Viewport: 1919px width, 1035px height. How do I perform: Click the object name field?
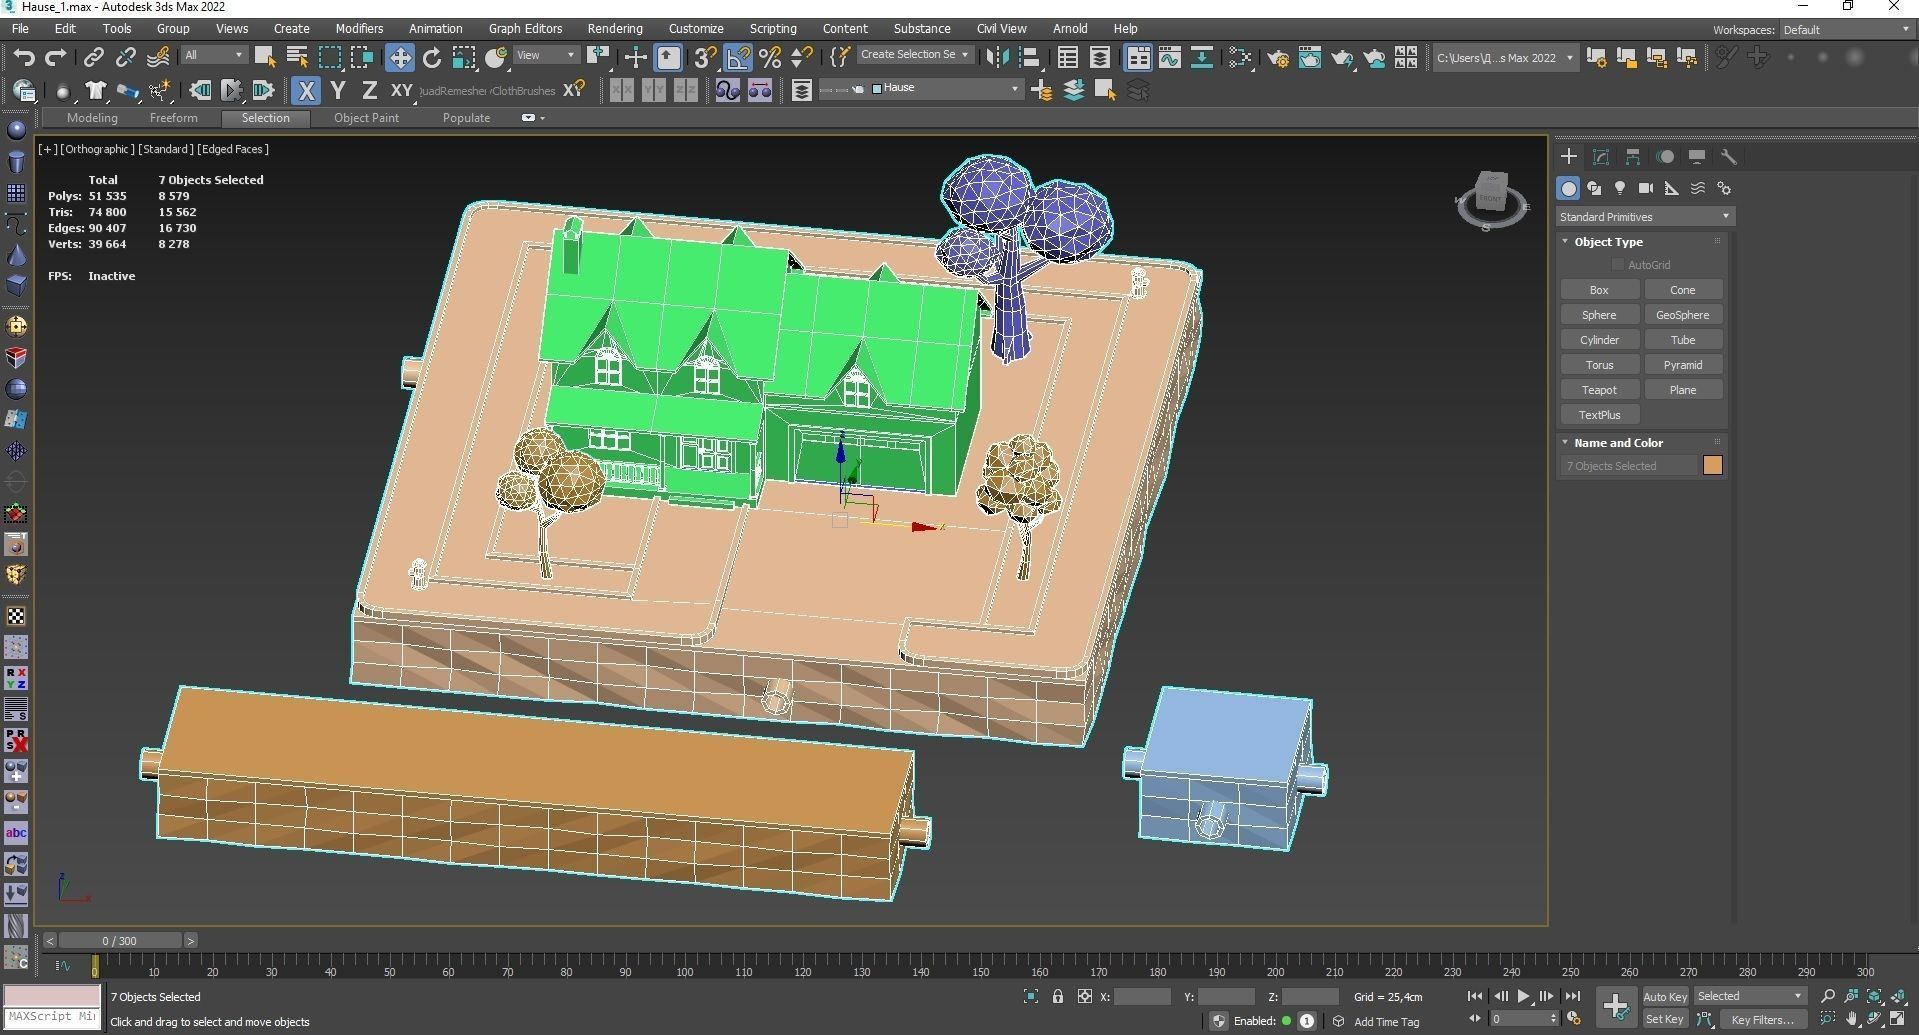click(x=1629, y=466)
